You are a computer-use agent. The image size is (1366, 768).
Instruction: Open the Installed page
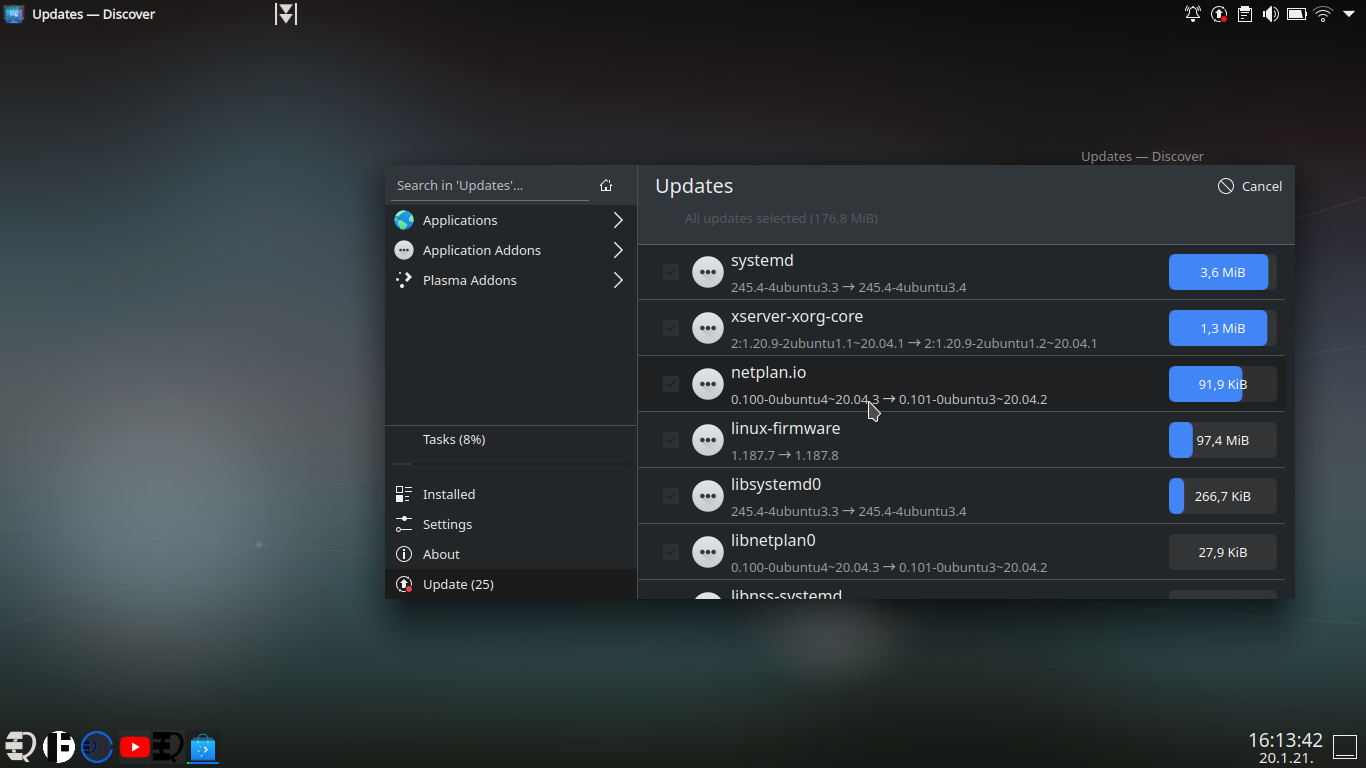pyautogui.click(x=511, y=494)
